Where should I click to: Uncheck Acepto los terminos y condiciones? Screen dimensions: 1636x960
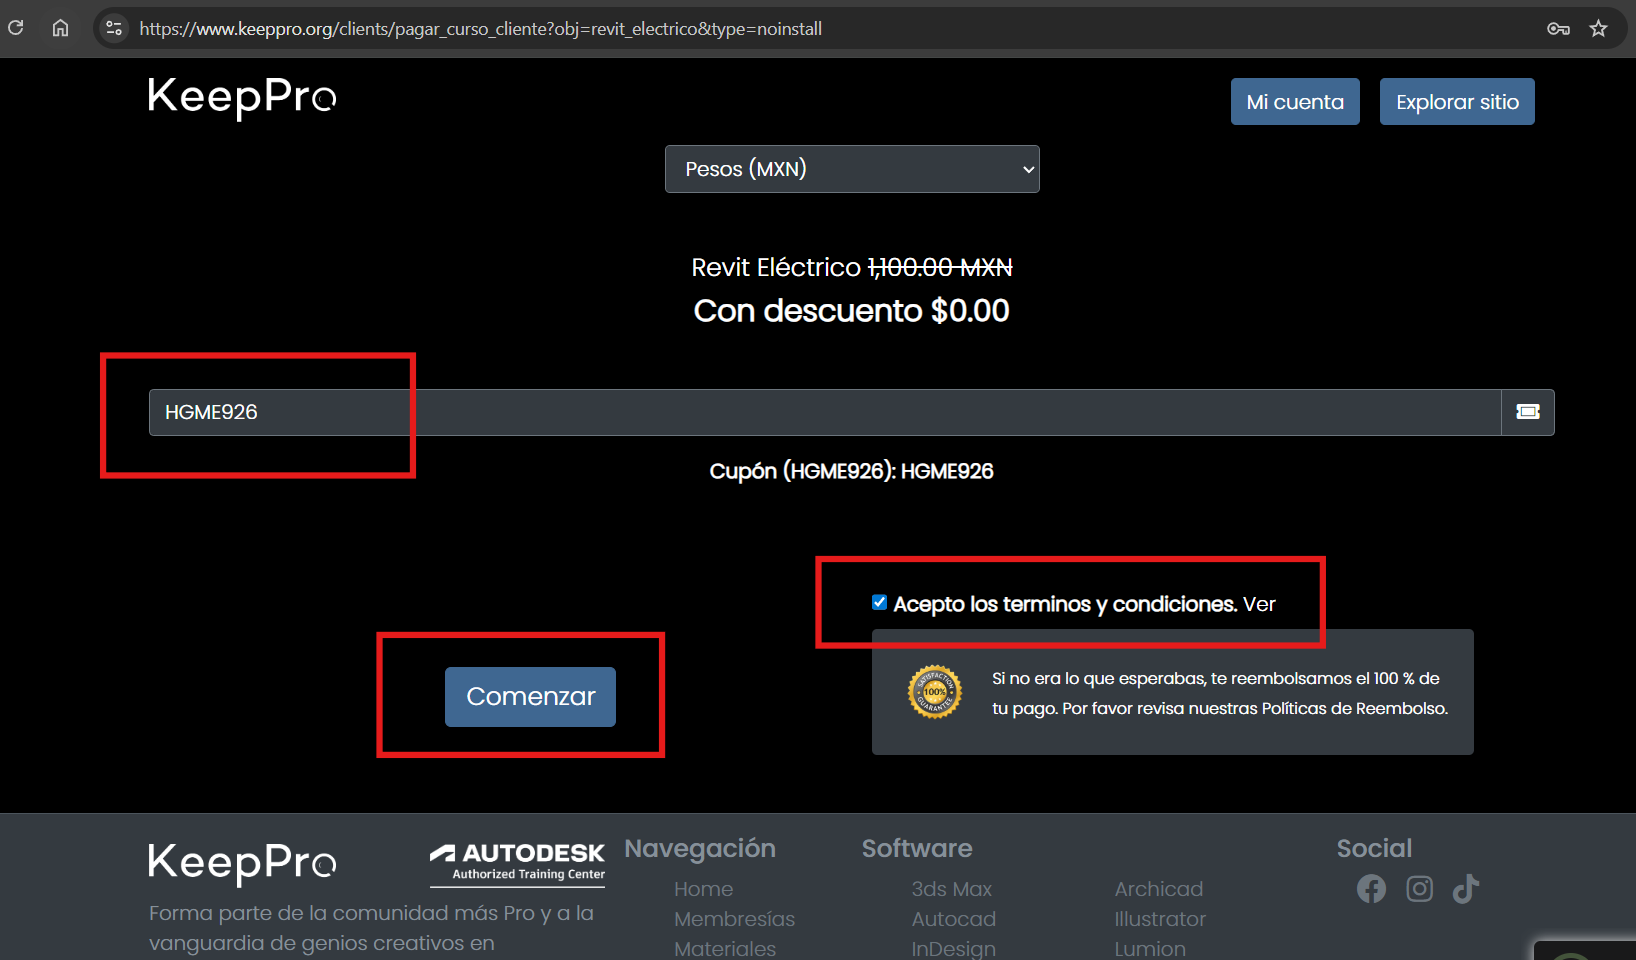pos(880,602)
